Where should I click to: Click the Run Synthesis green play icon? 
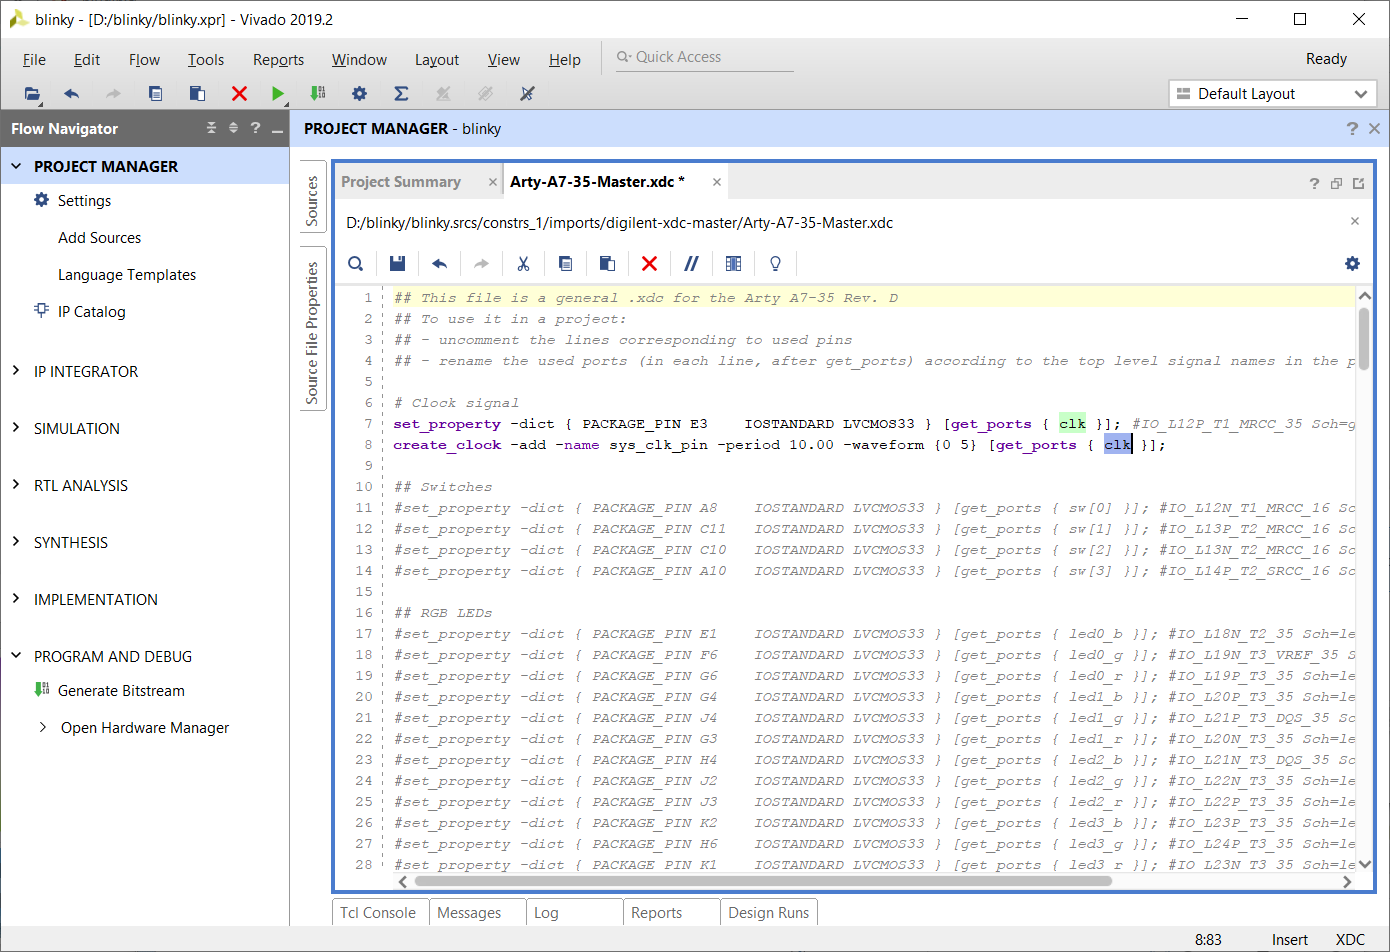coord(278,94)
